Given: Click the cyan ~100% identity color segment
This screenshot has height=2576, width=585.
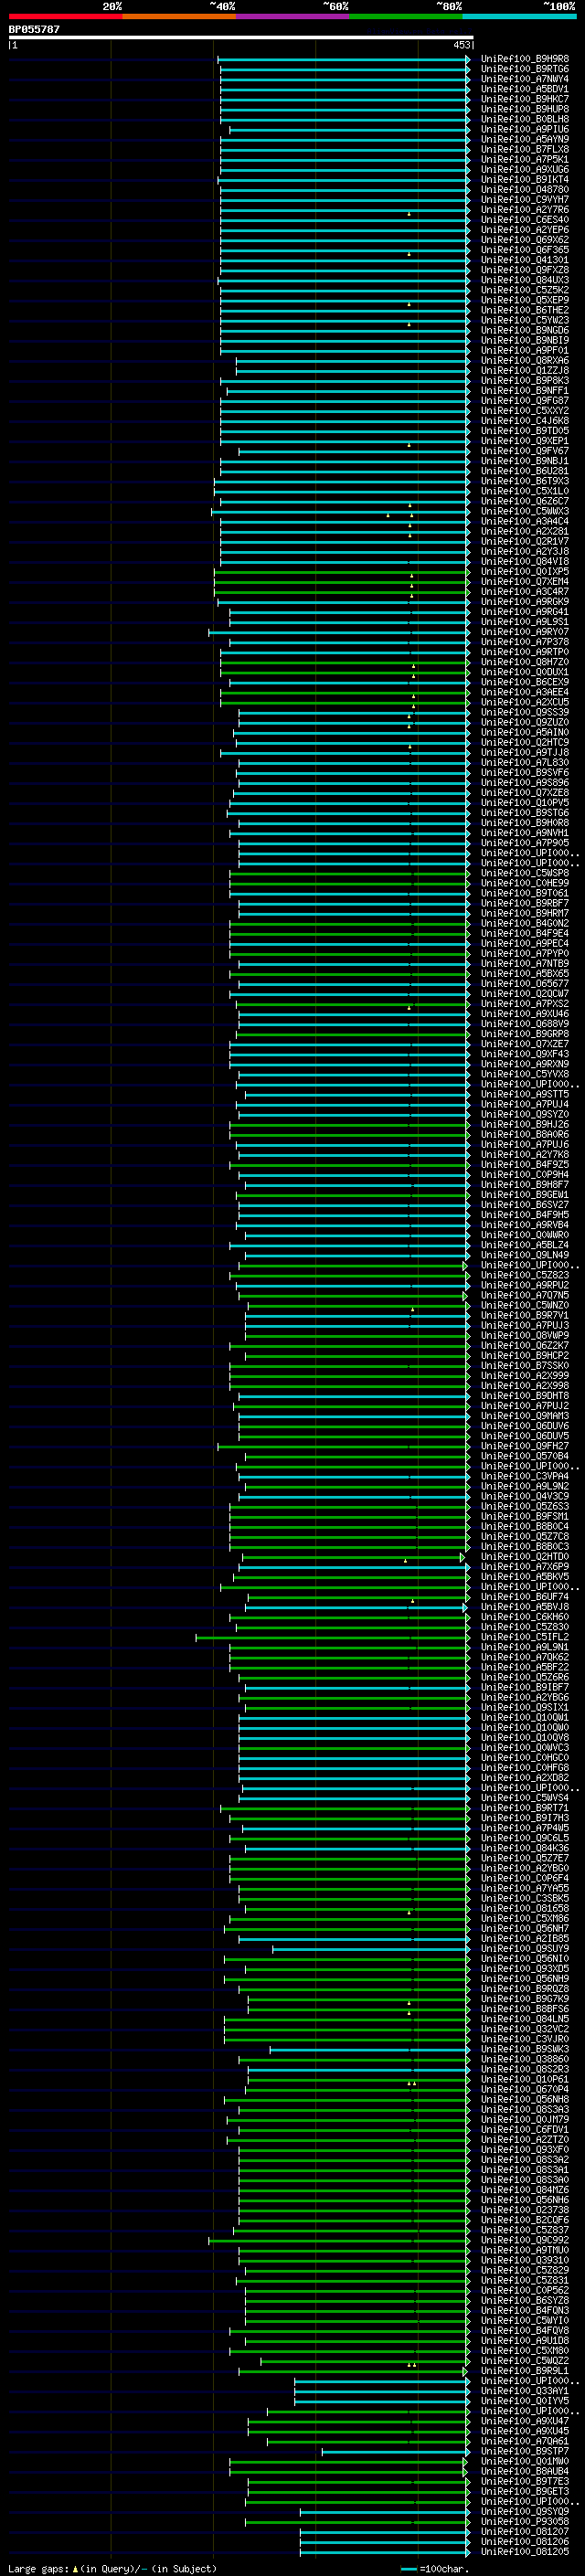Looking at the screenshot, I should 520,16.
